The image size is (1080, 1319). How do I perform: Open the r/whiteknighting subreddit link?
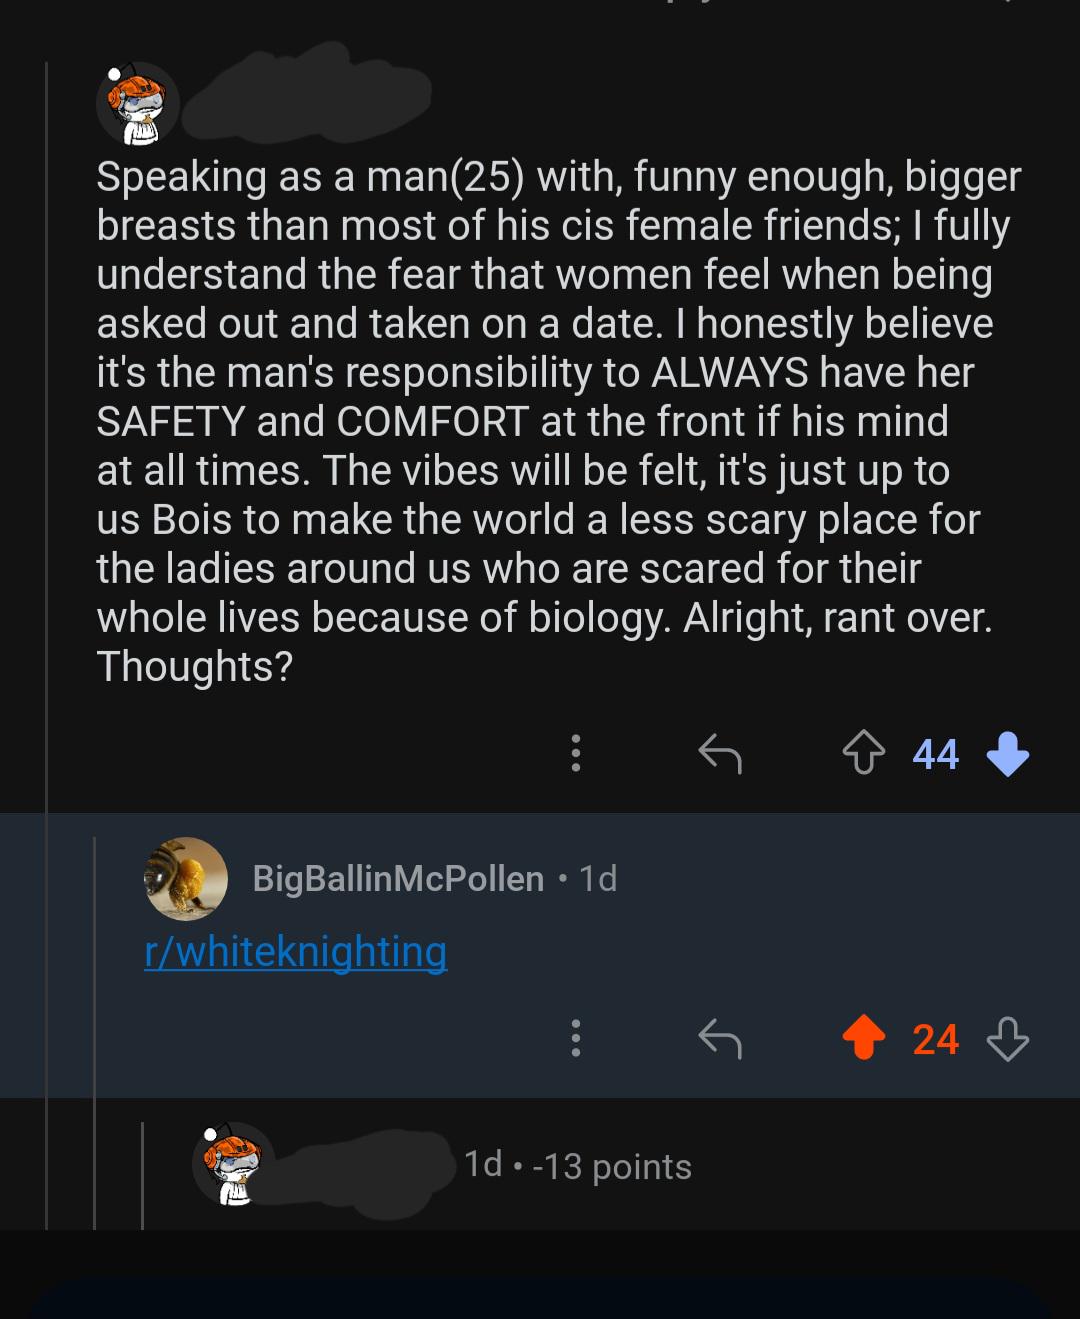tap(296, 951)
